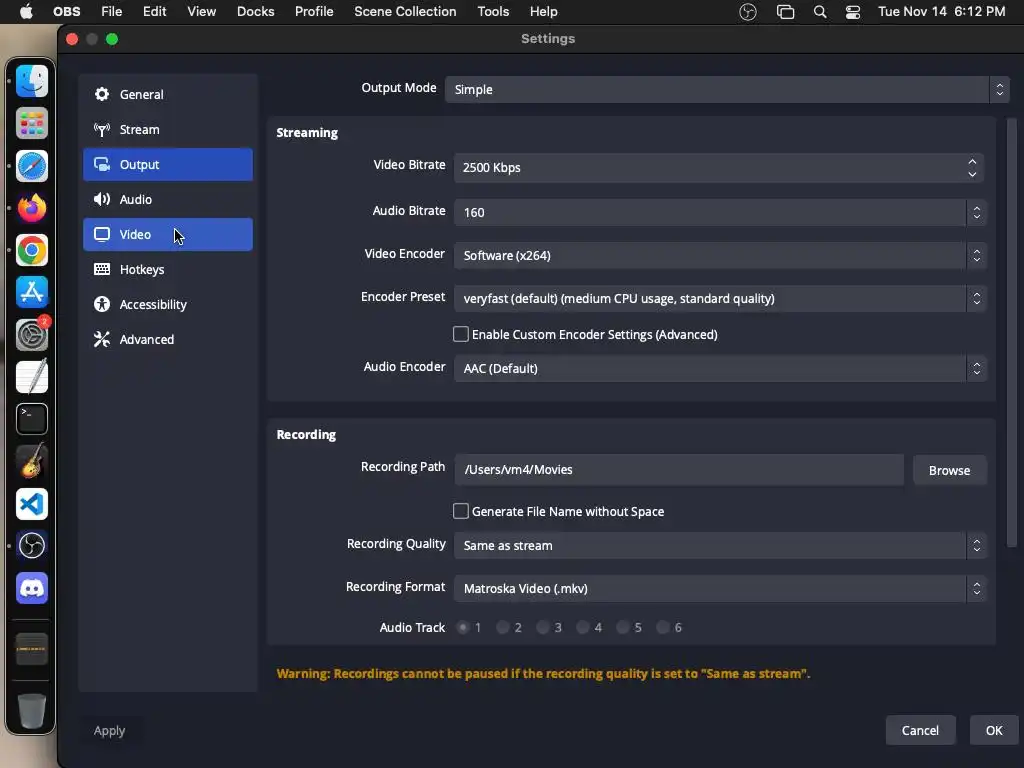Open the Video Encoder dropdown

[x=720, y=256]
